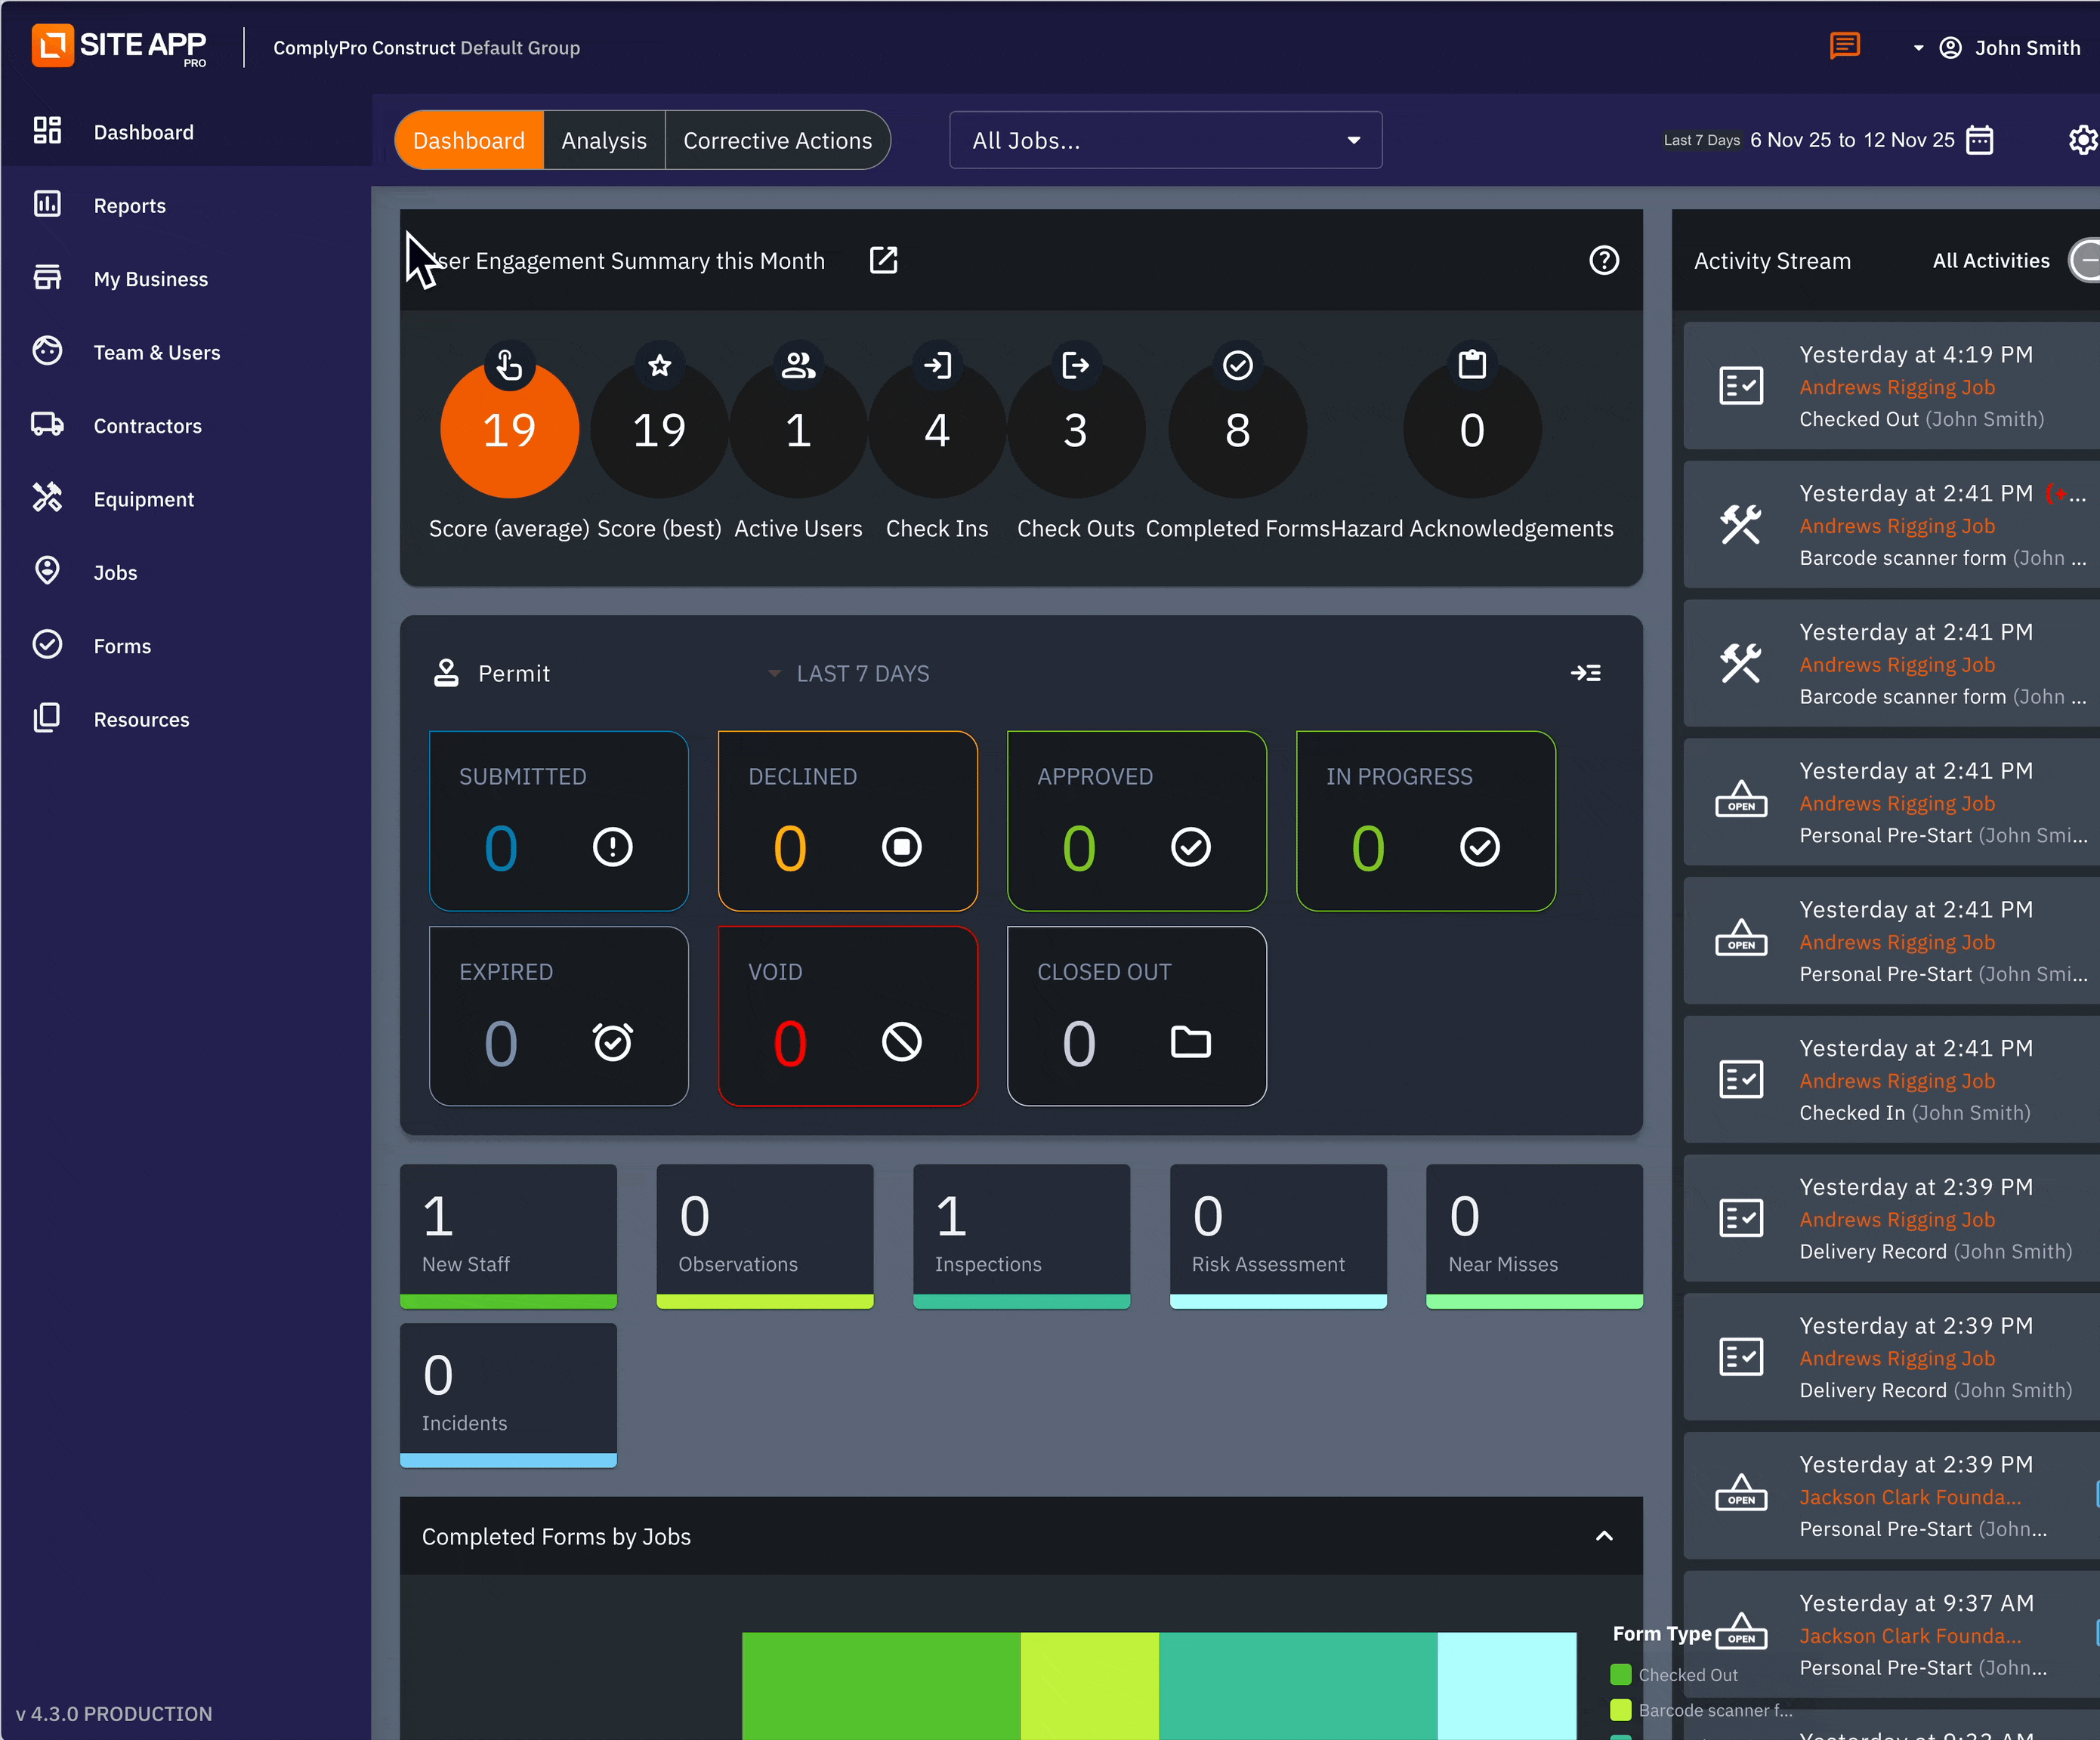Click the first Andrews Rigging Job link

point(1896,387)
